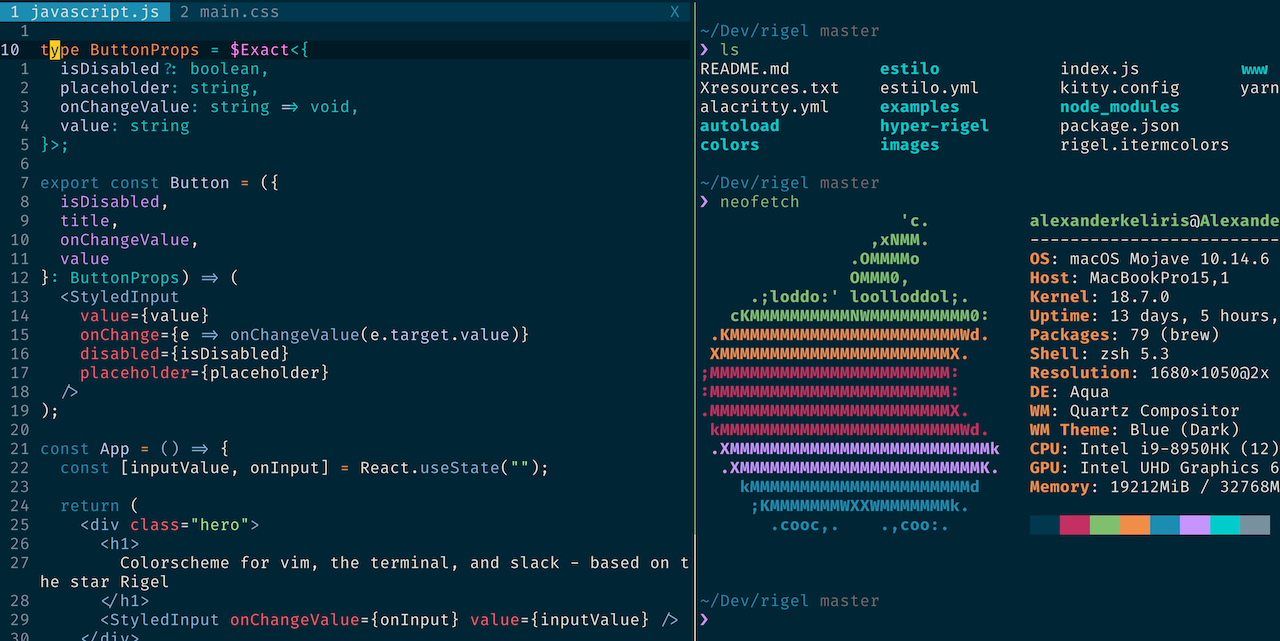Select the README.md file name
The image size is (1280, 641).
(744, 69)
